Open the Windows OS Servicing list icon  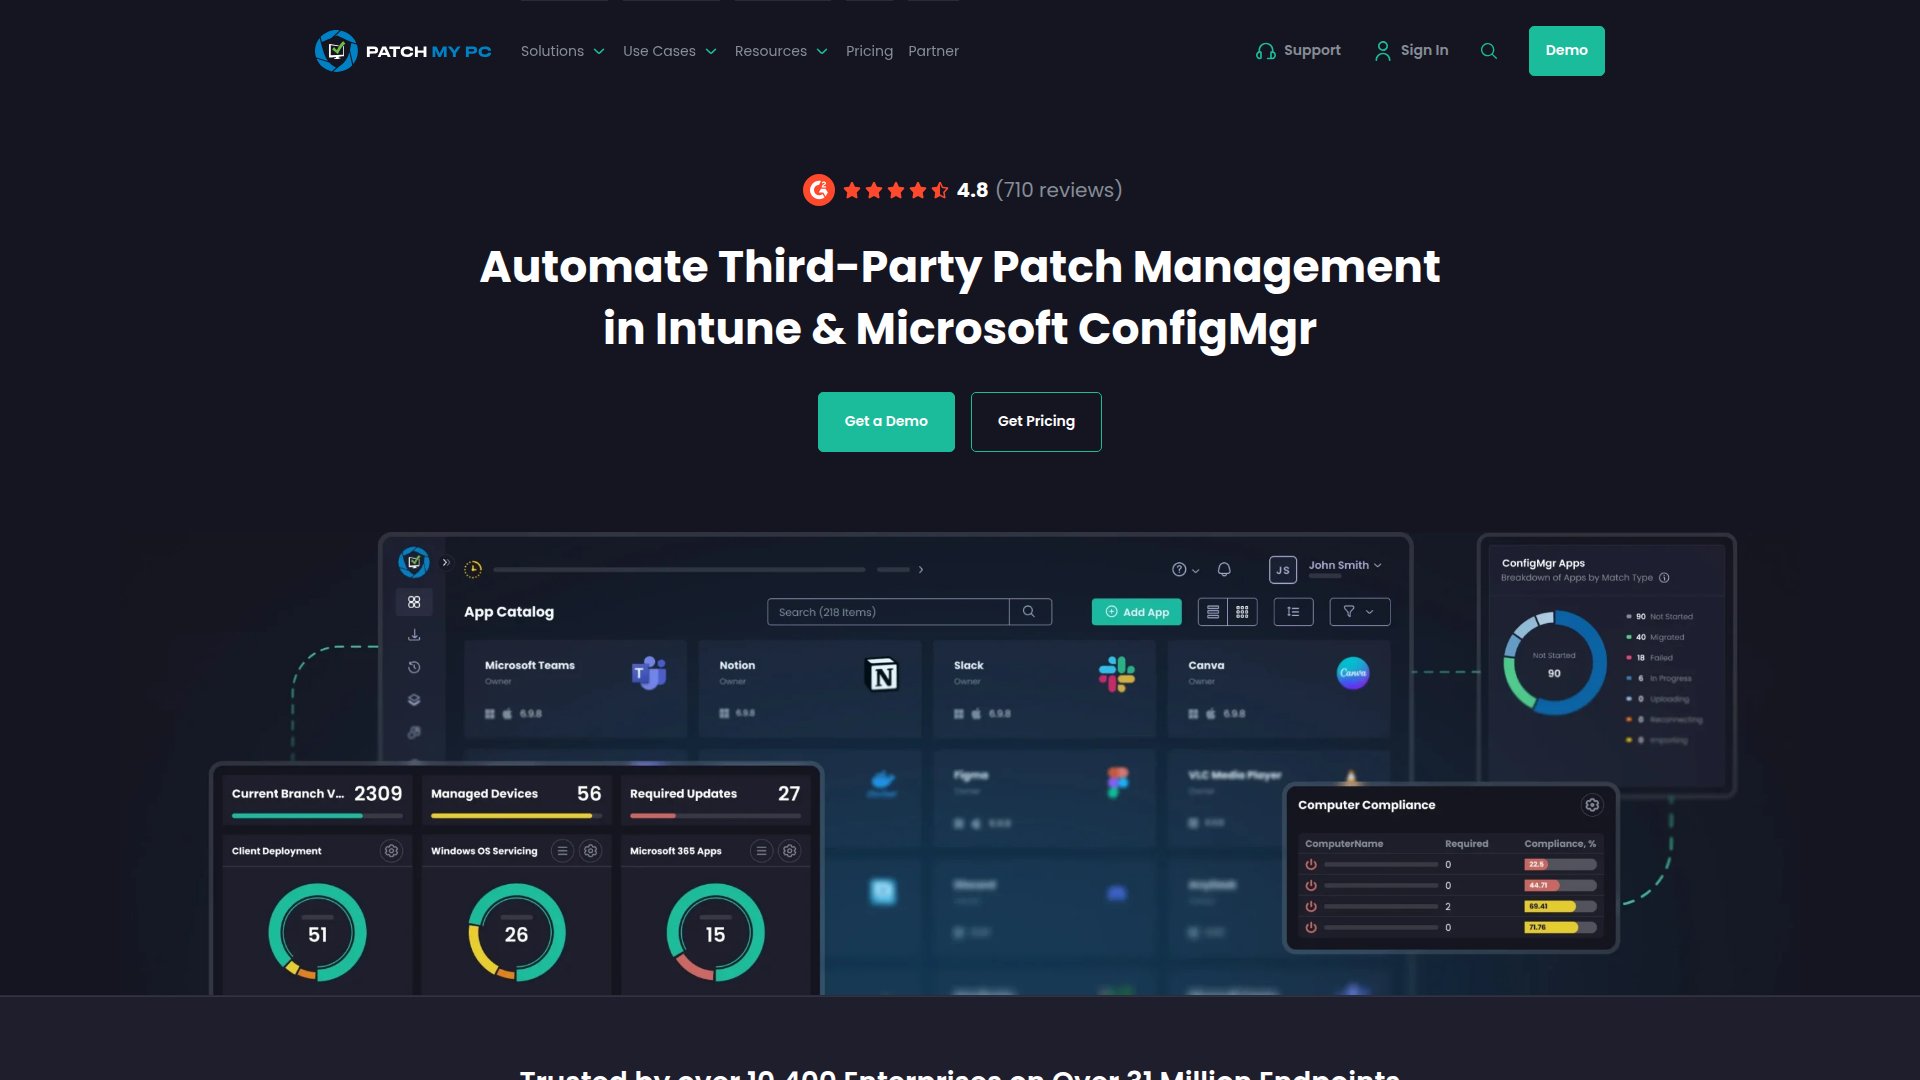[562, 851]
